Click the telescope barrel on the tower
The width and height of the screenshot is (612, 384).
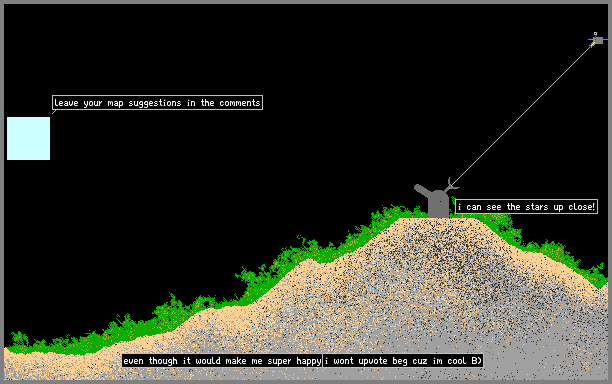point(422,190)
